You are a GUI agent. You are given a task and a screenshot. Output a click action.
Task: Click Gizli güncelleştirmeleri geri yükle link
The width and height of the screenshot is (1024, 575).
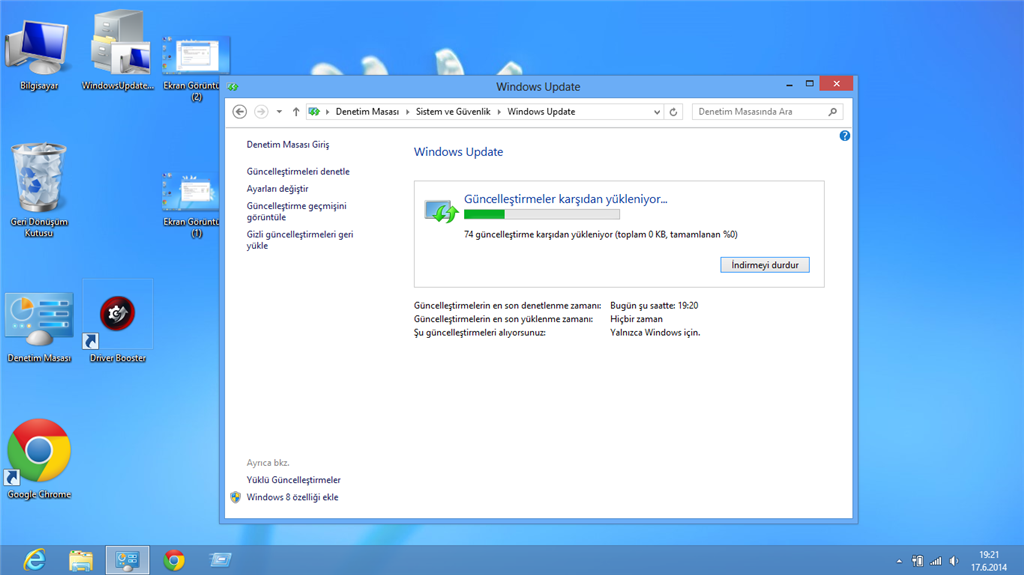tap(300, 240)
